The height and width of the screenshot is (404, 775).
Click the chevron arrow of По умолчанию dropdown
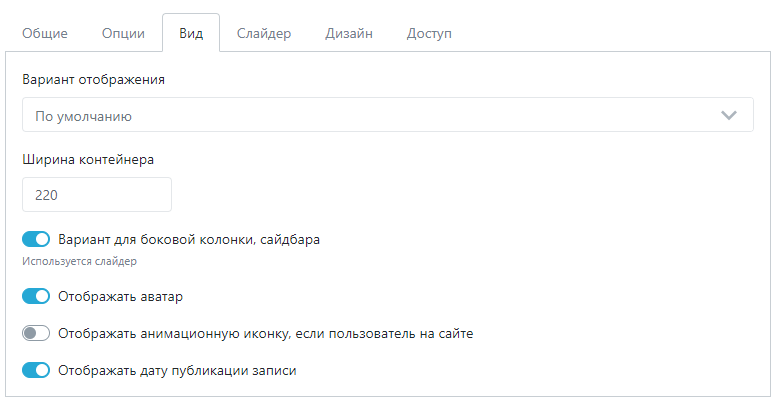pyautogui.click(x=729, y=115)
